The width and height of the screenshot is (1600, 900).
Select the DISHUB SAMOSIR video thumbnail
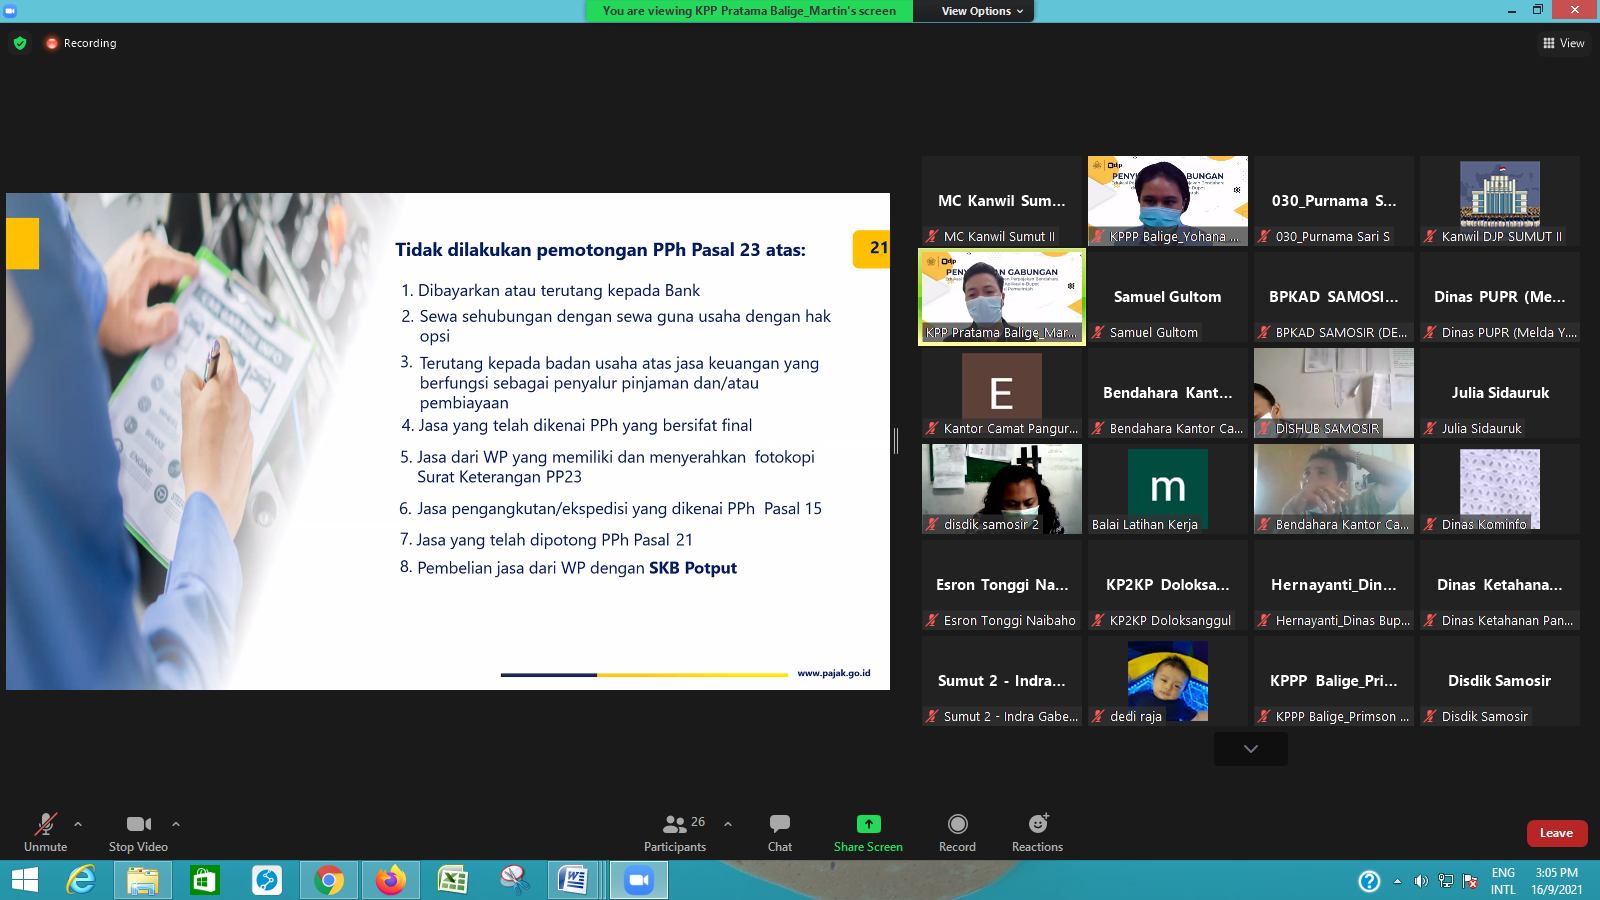click(x=1333, y=392)
